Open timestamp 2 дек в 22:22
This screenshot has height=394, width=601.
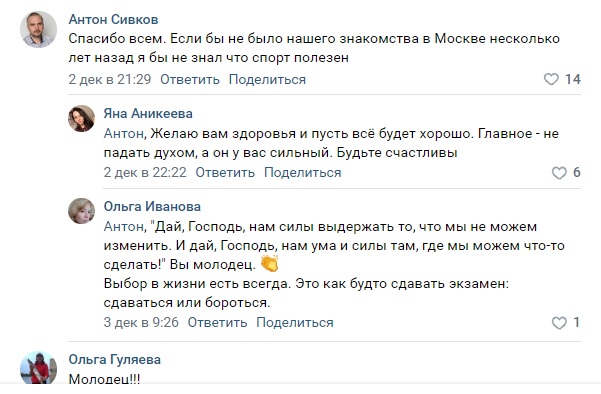tap(145, 172)
